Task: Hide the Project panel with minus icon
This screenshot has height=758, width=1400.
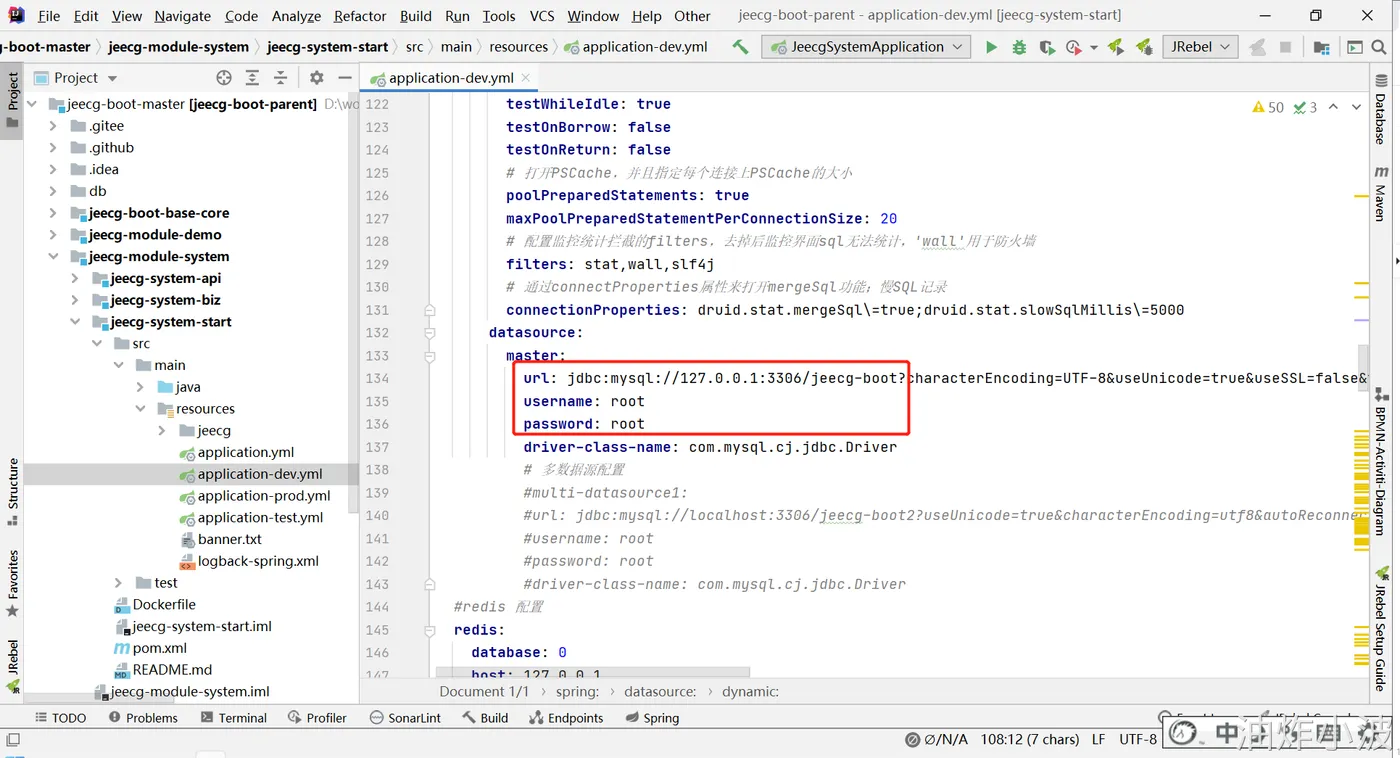Action: click(345, 78)
